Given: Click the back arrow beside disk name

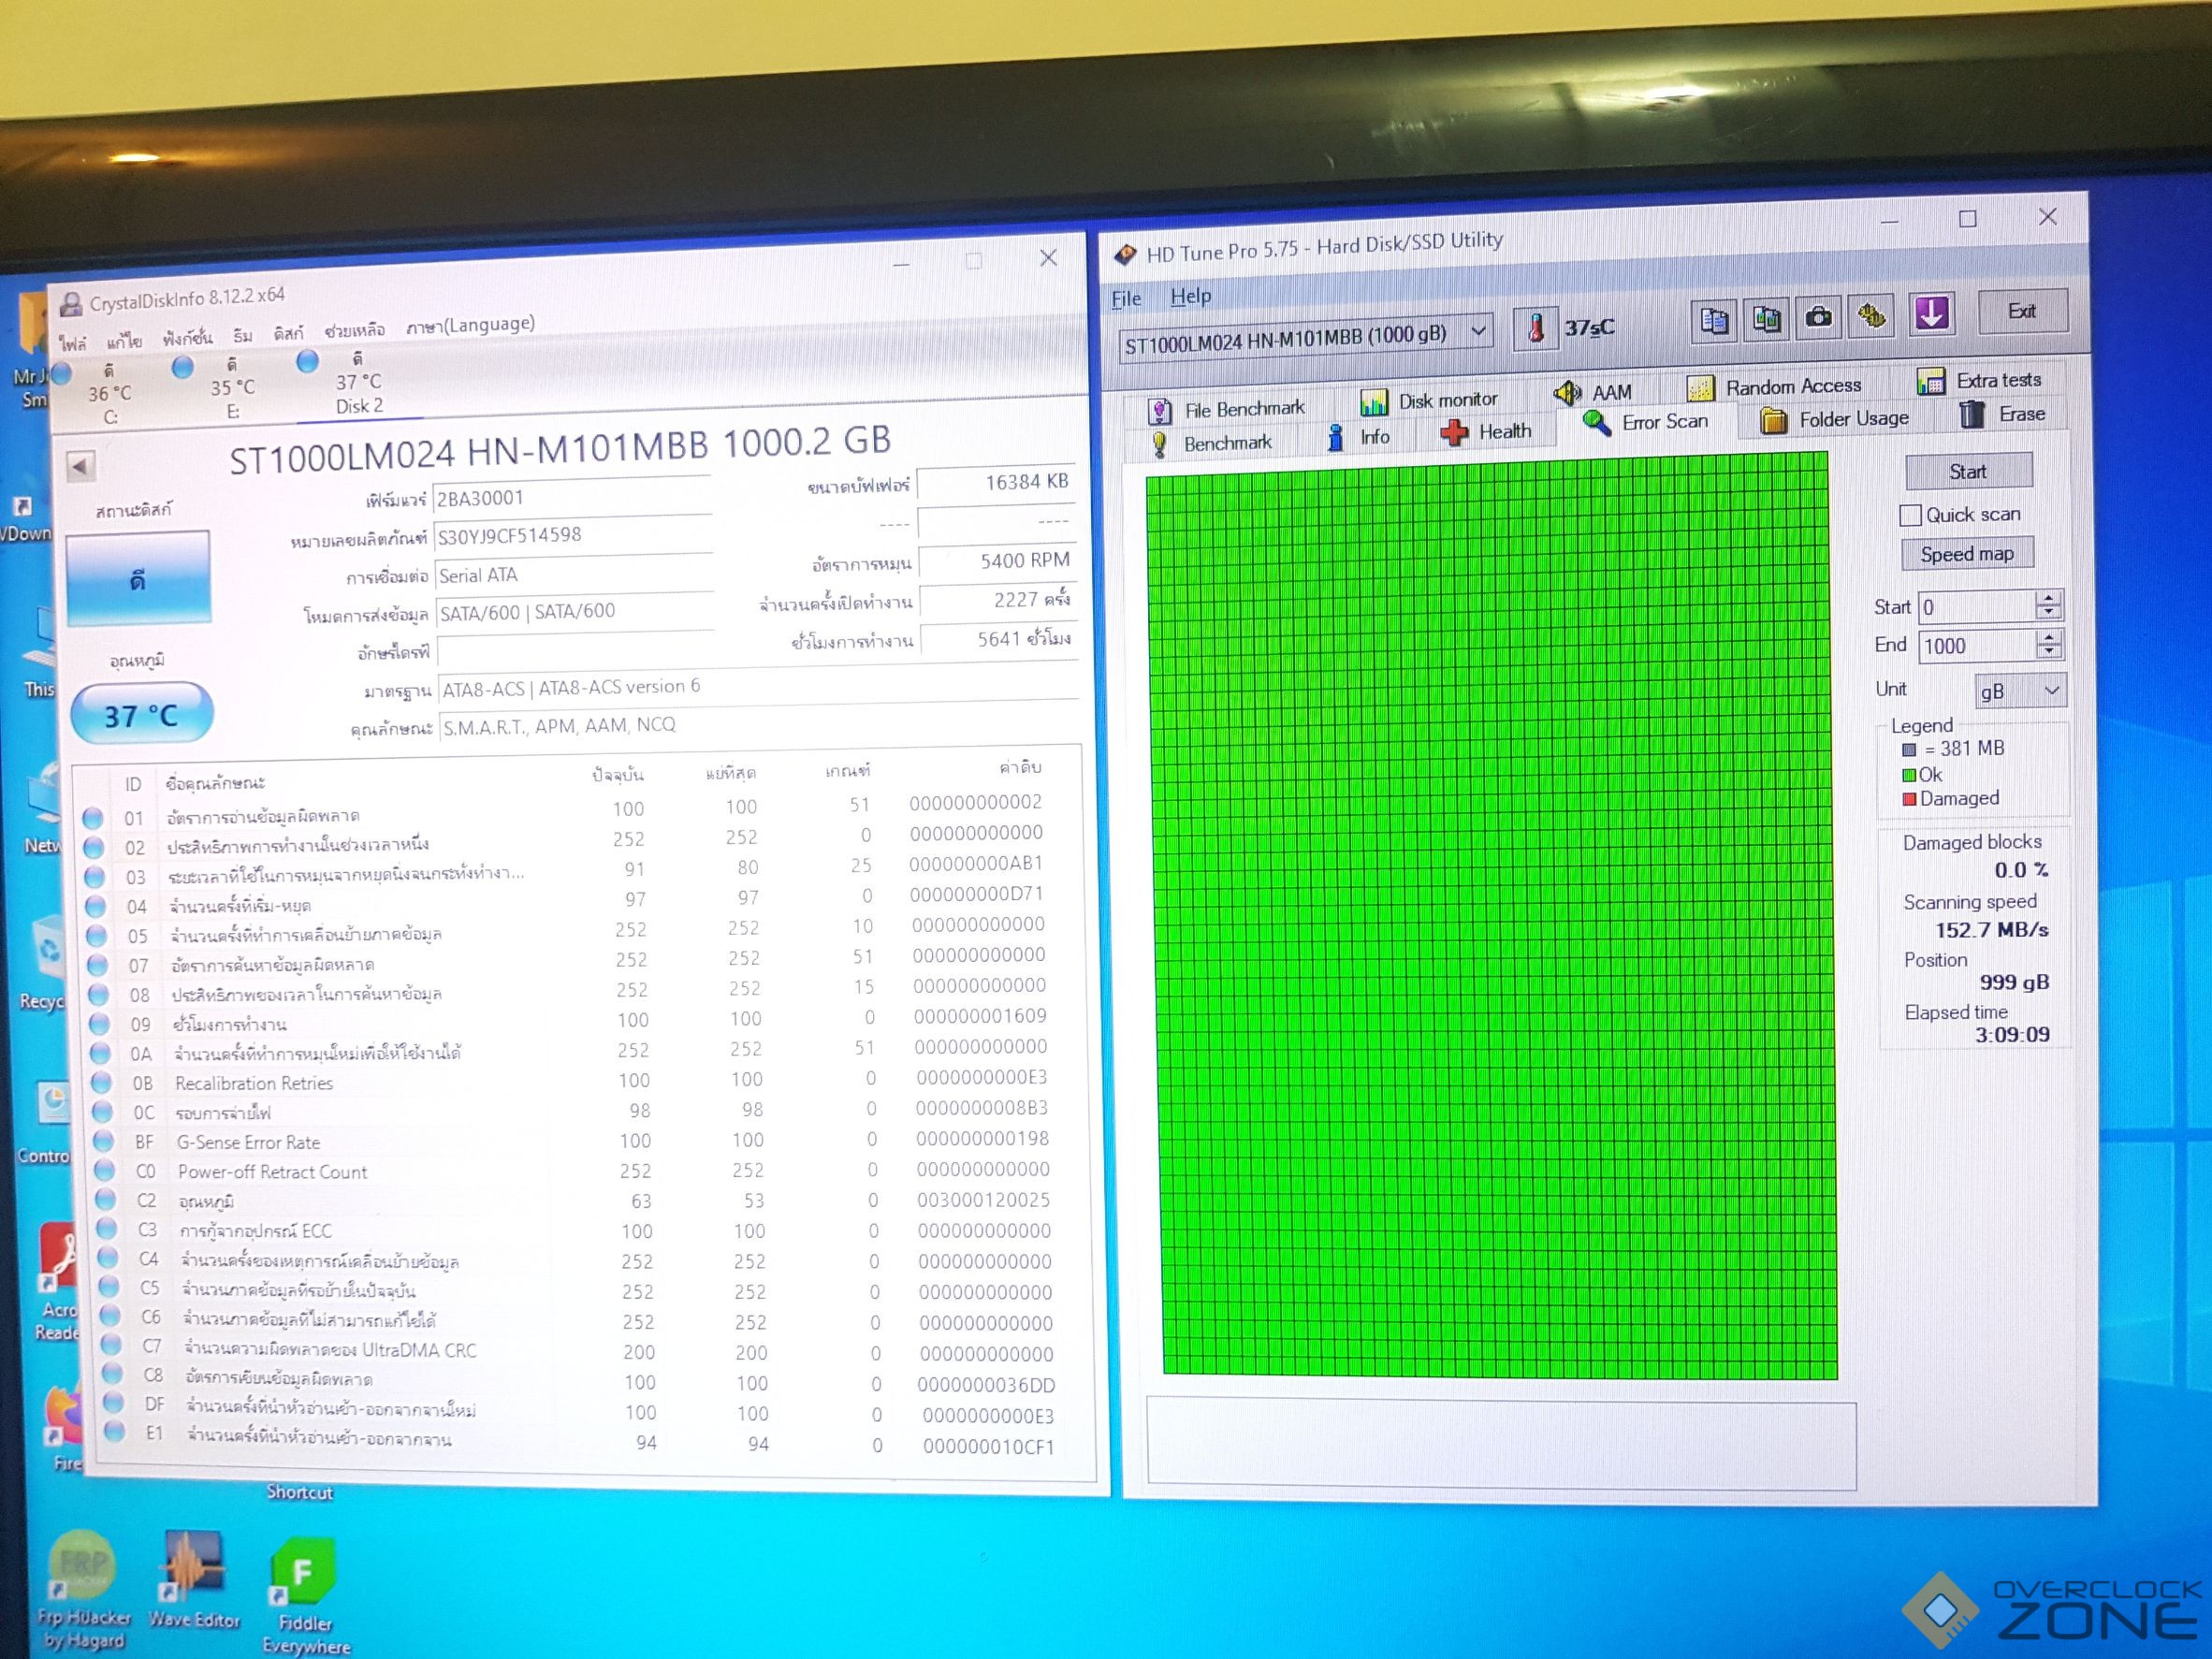Looking at the screenshot, I should click(x=81, y=466).
